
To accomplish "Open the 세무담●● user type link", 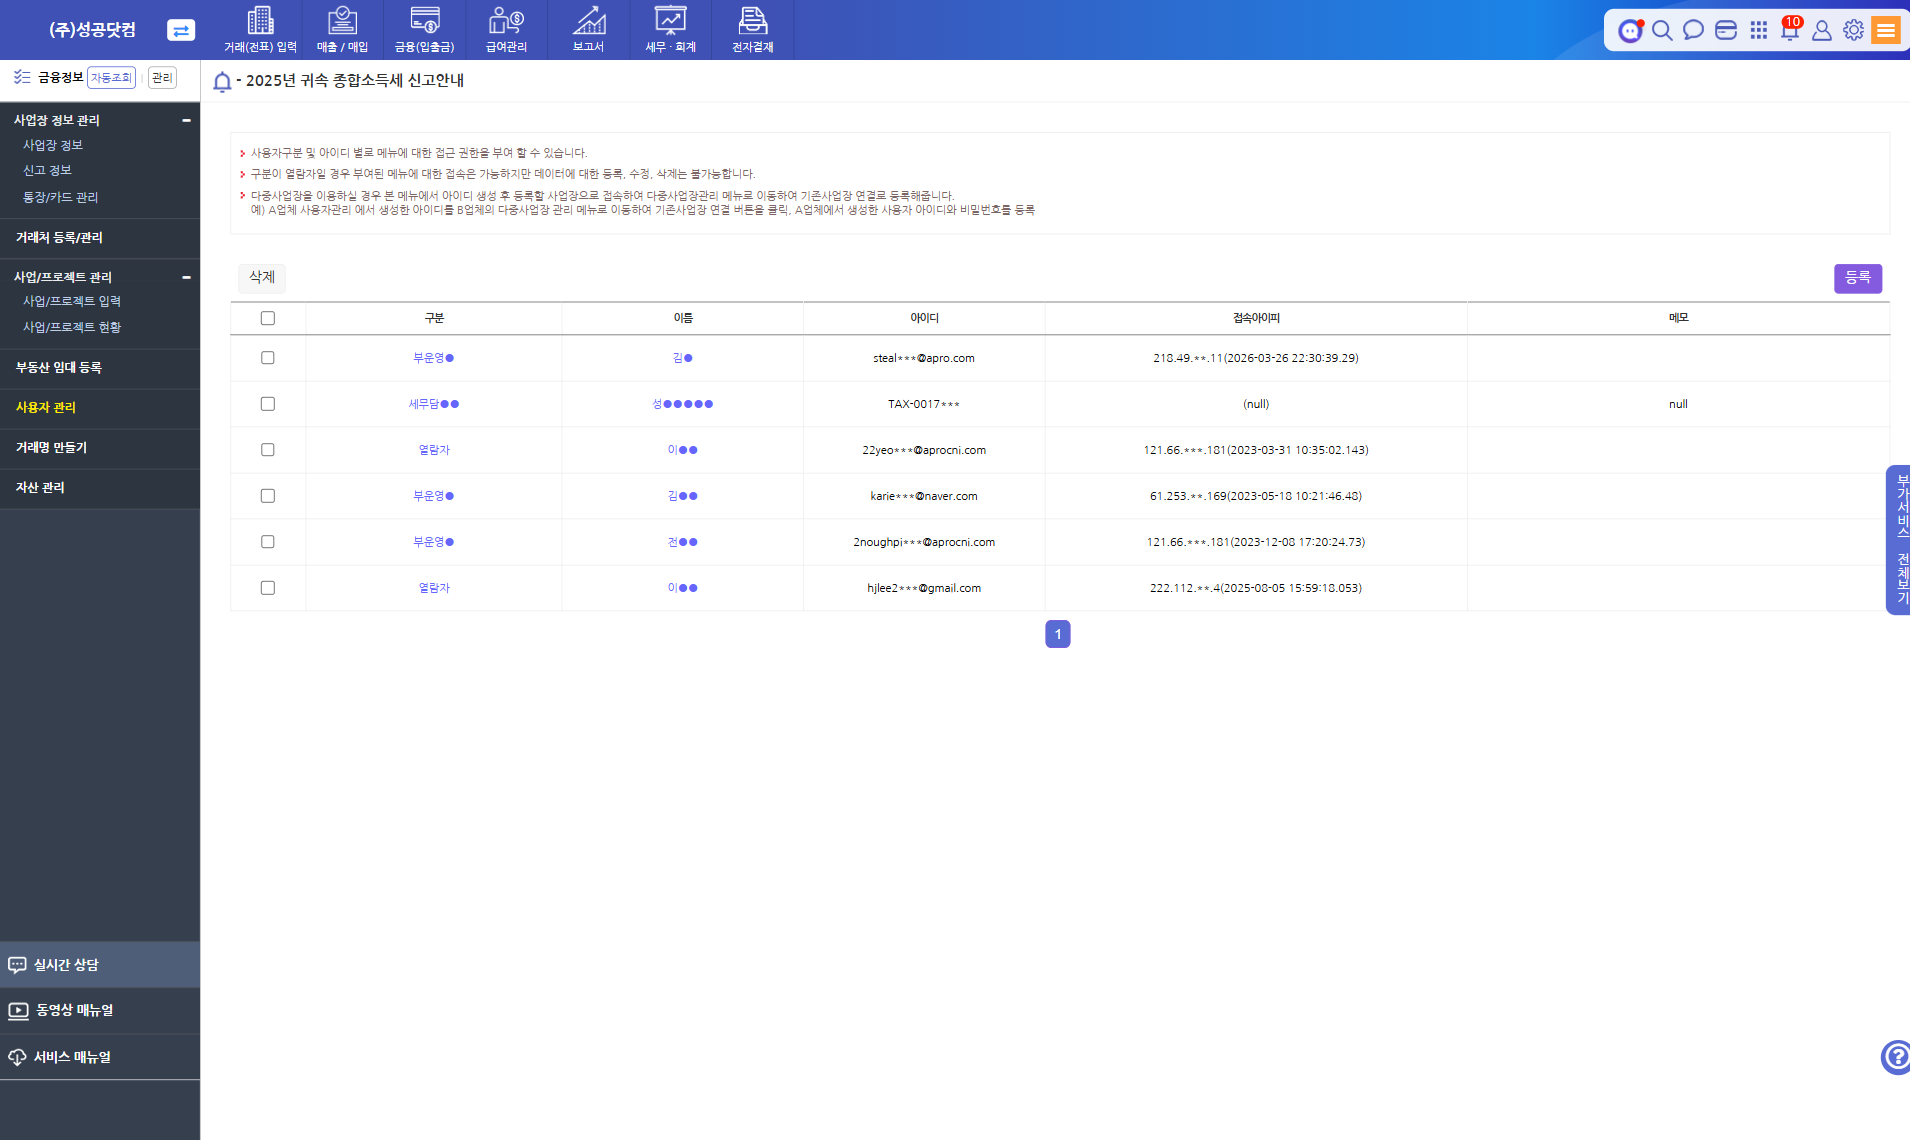I will click(x=434, y=404).
